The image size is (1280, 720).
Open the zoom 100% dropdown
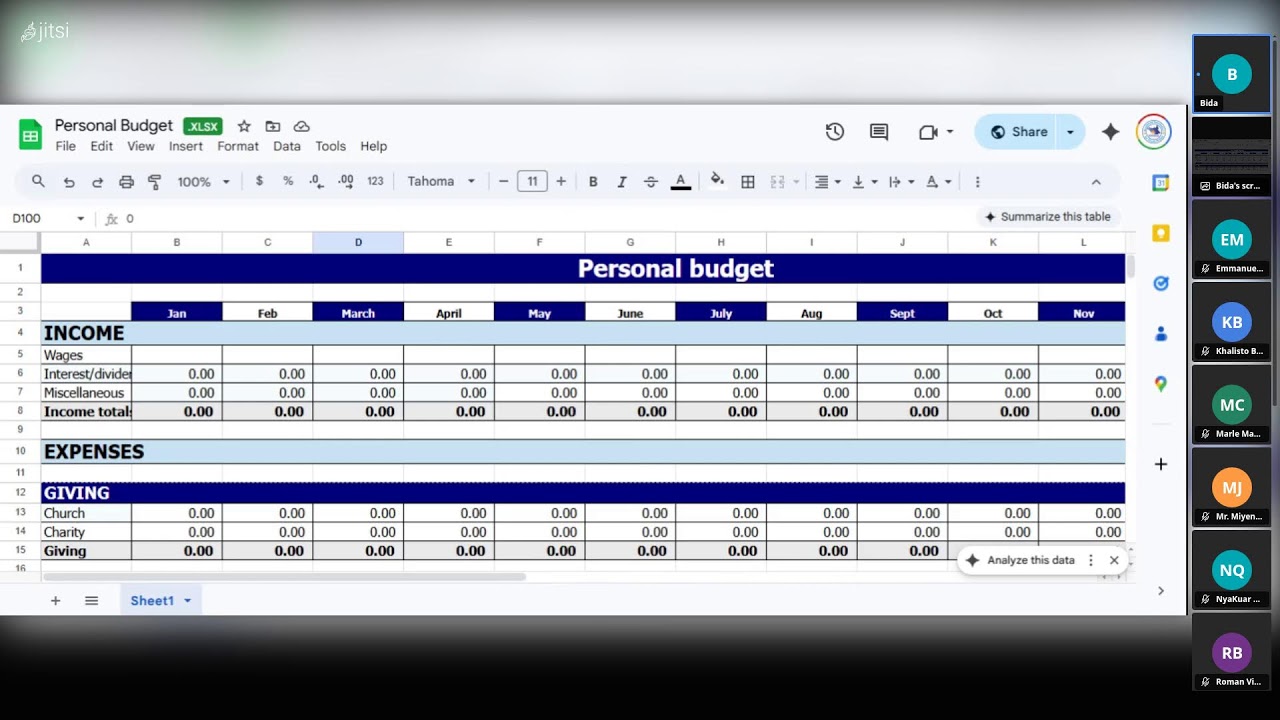tap(203, 182)
